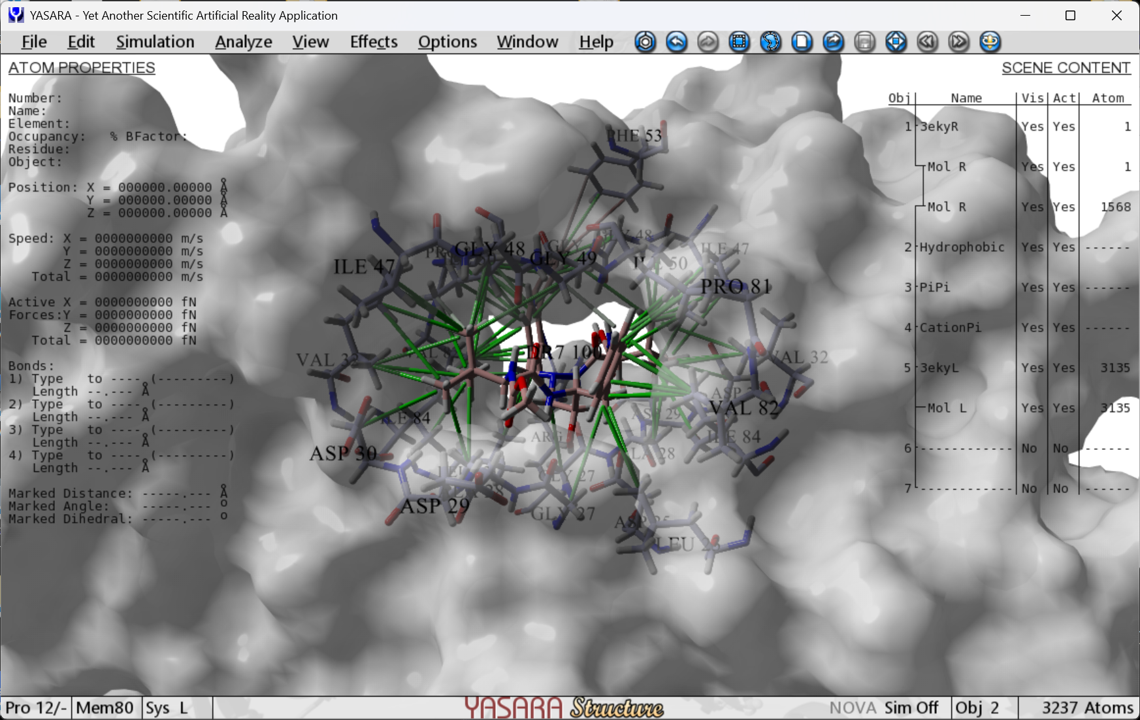Click the greyed save disk icon
1140x720 pixels.
click(864, 41)
